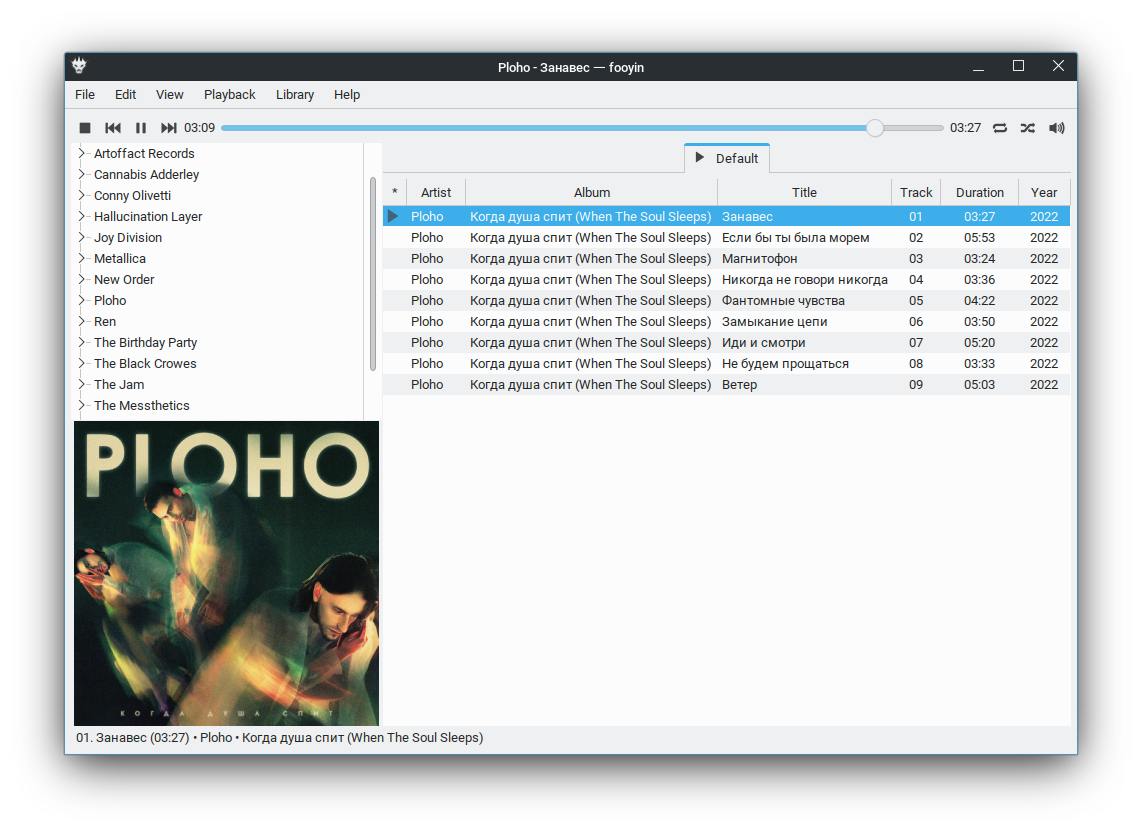Select the track Магнитофон in playlist
The image size is (1142, 831).
(760, 258)
